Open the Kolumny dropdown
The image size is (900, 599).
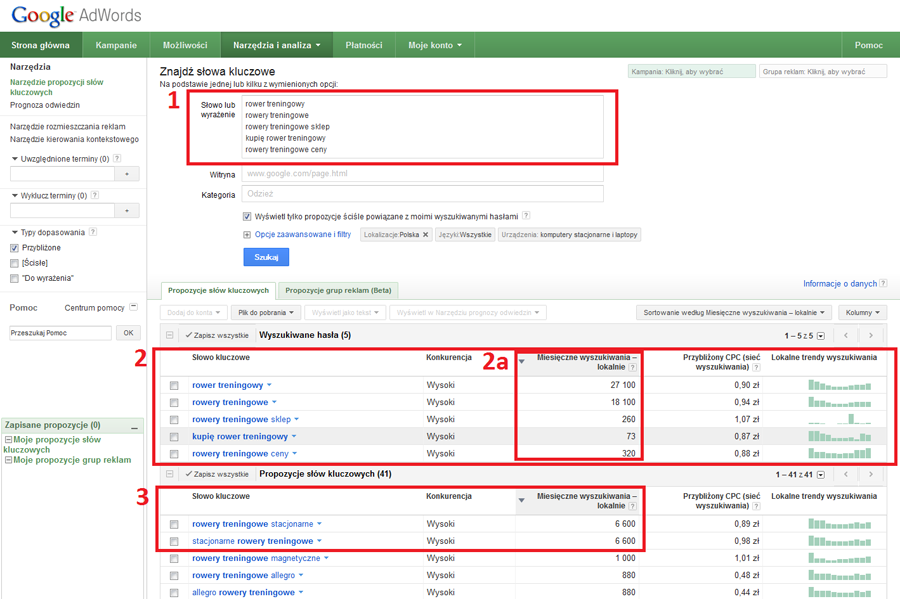coord(862,313)
